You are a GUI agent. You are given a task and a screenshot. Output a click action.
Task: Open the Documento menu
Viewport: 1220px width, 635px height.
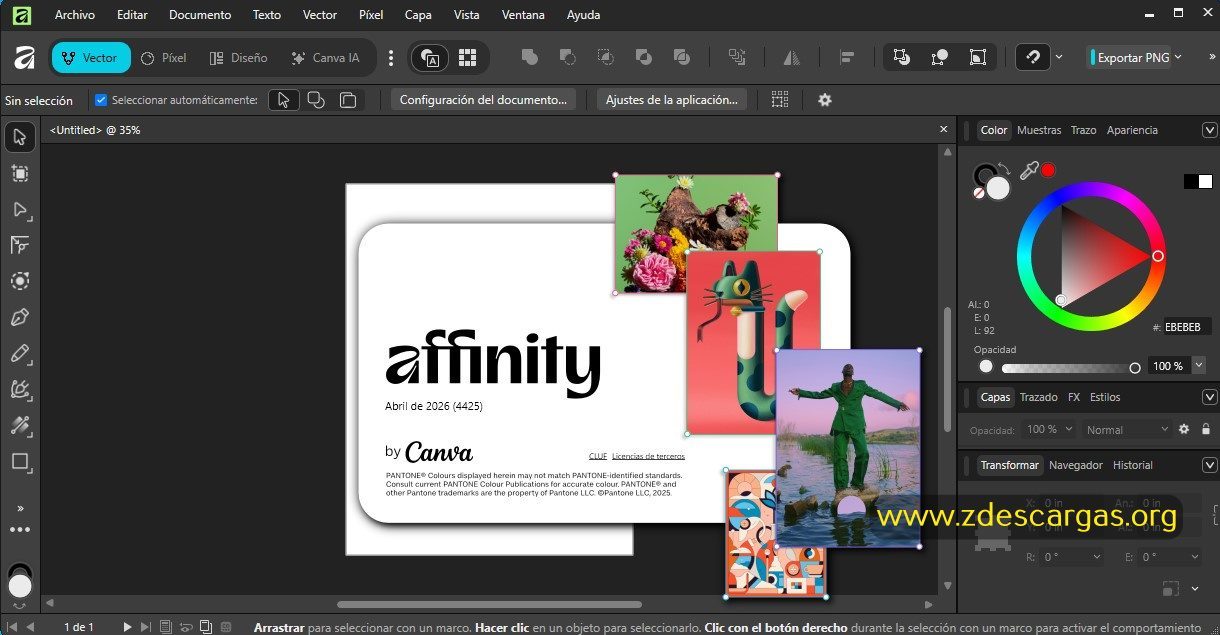tap(200, 15)
